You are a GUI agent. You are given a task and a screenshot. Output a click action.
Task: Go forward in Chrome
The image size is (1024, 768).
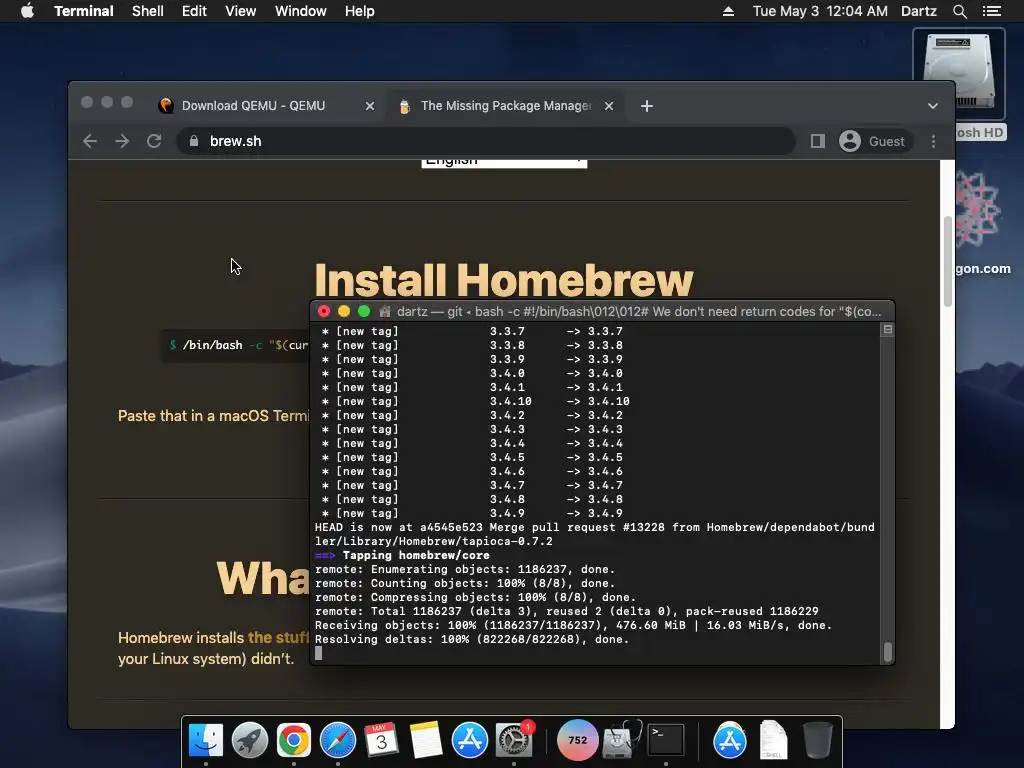click(122, 141)
